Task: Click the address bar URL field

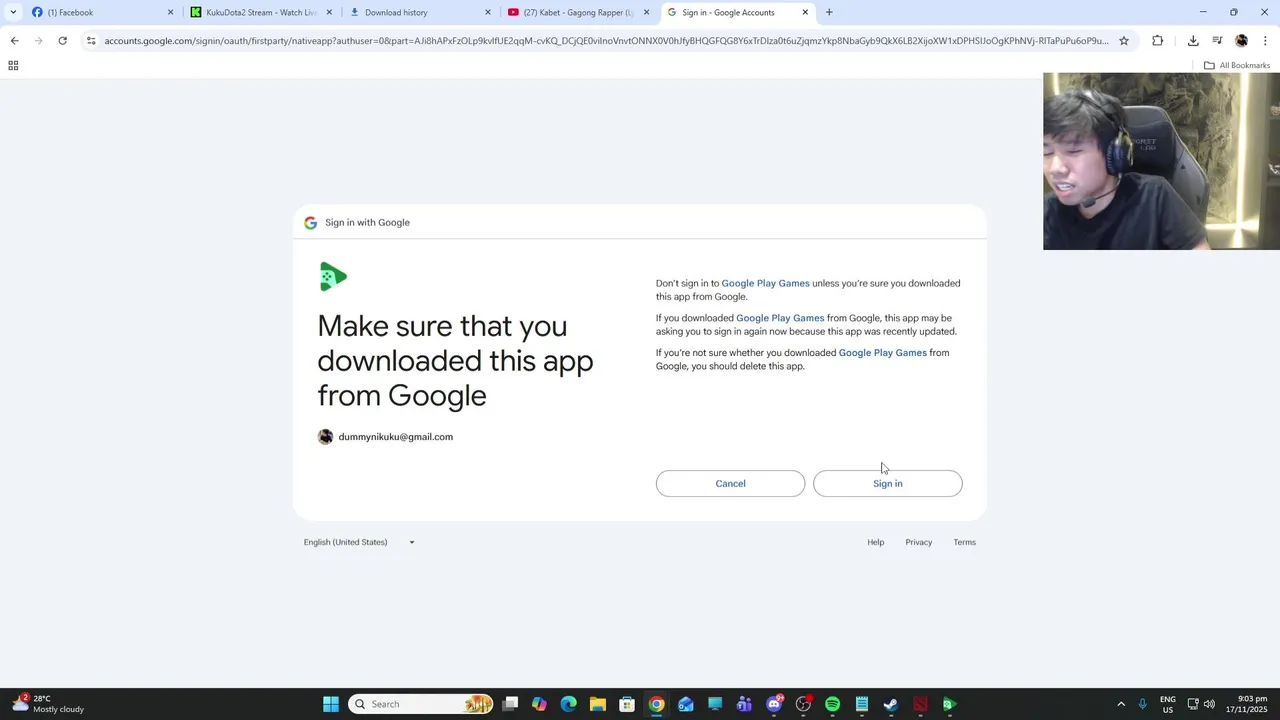Action: (606, 41)
